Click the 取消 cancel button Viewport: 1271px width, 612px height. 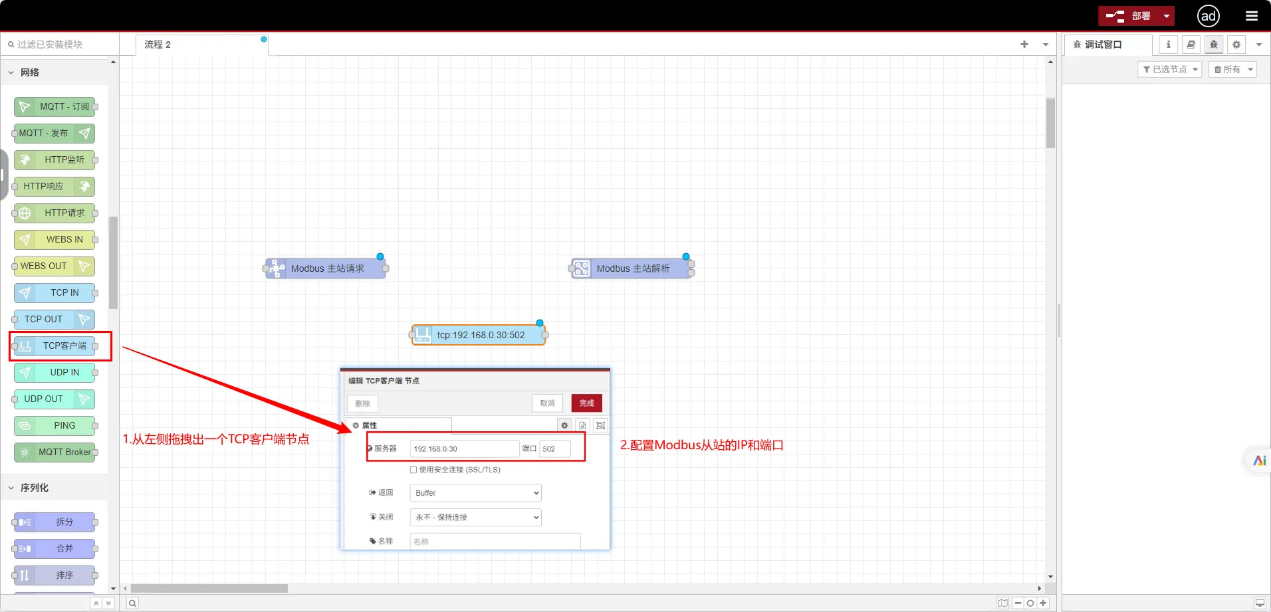[547, 403]
